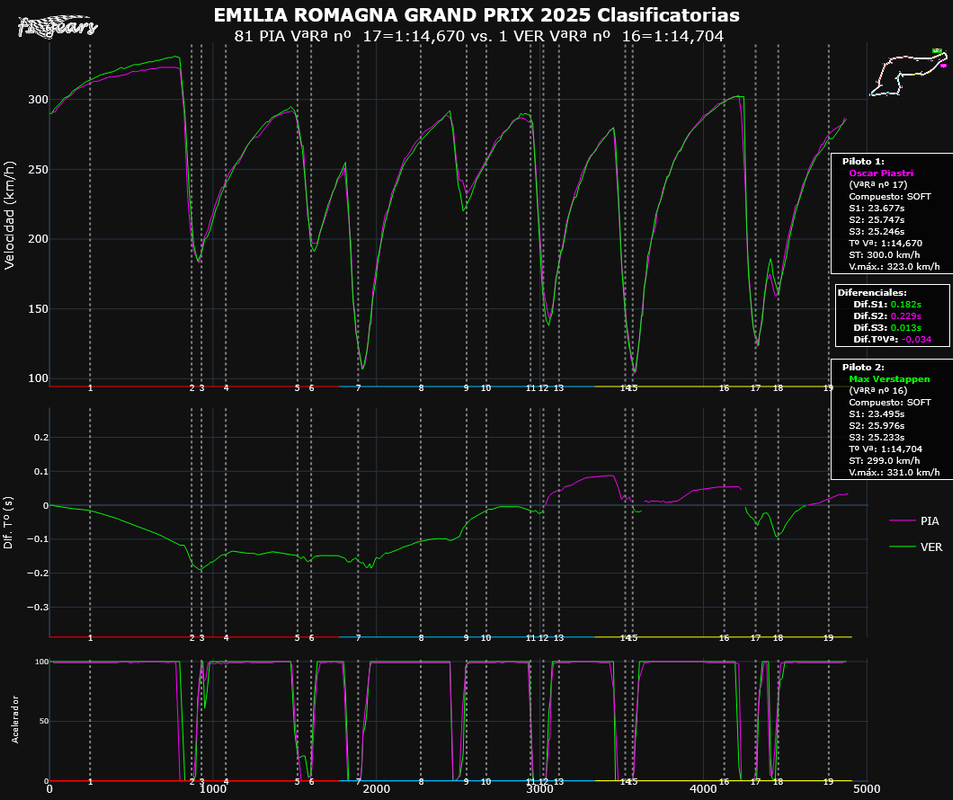Select the Dif.S3: 0.013s value
The width and height of the screenshot is (953, 800).
887,328
